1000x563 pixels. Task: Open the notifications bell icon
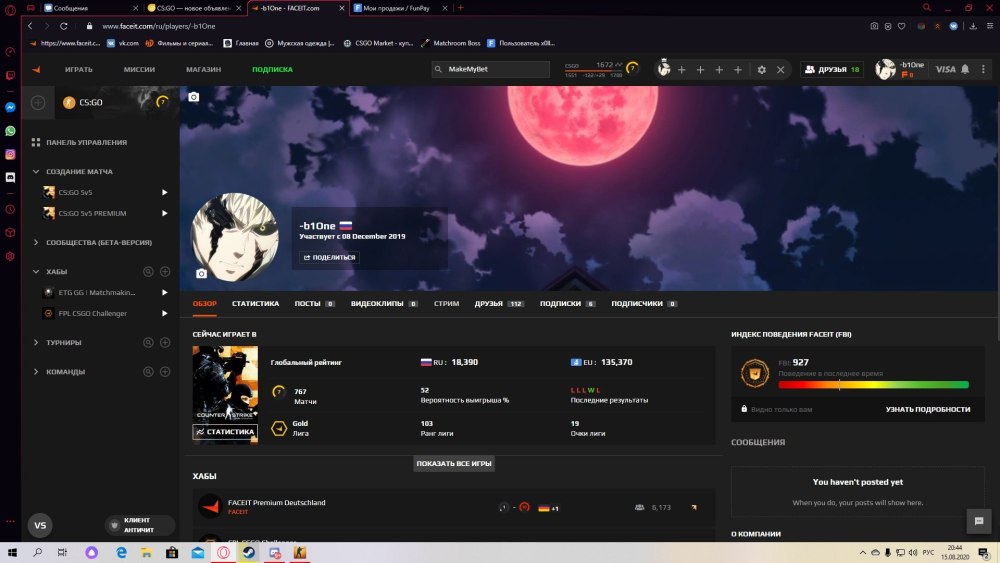(965, 69)
